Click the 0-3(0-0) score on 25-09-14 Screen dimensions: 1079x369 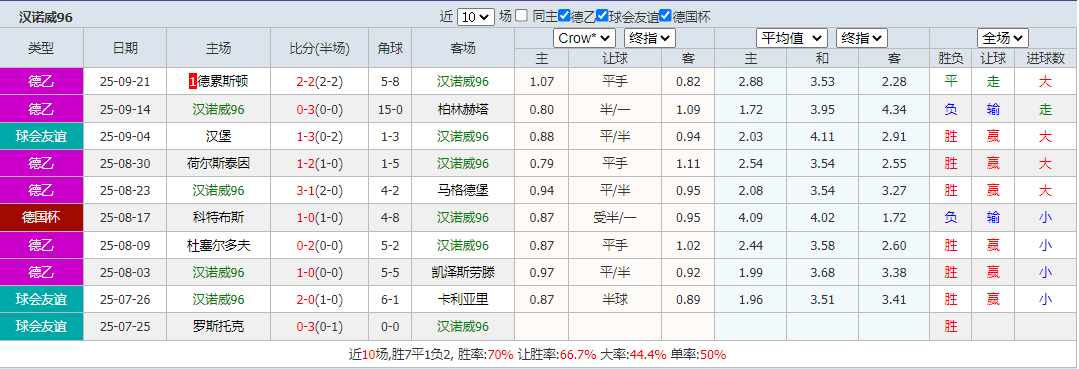[x=319, y=109]
